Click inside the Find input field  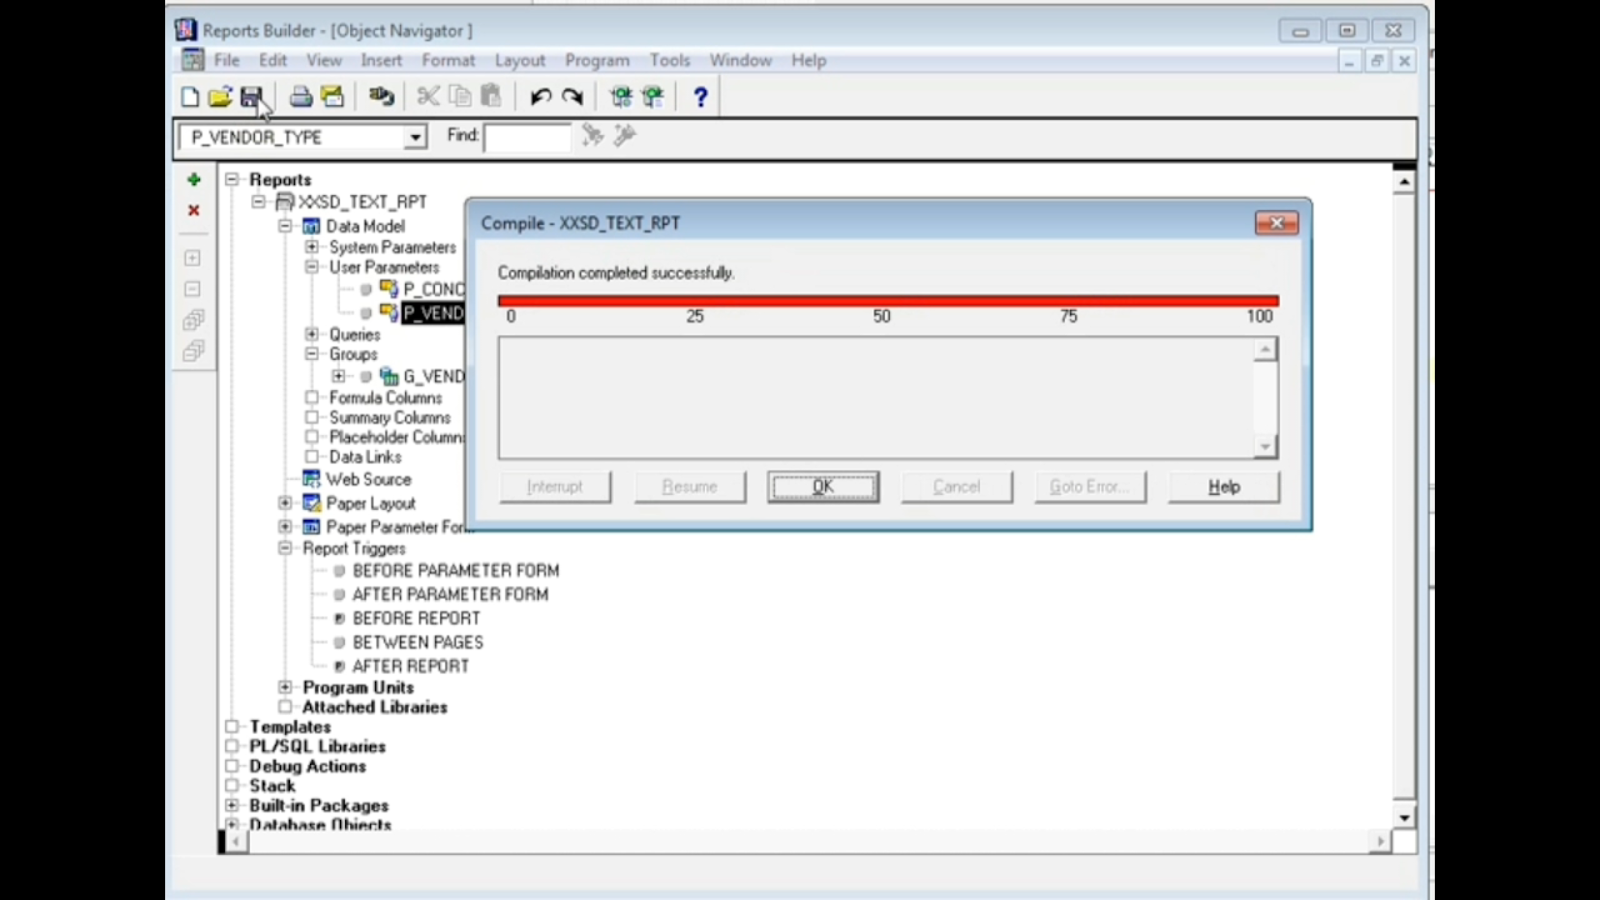coord(527,136)
